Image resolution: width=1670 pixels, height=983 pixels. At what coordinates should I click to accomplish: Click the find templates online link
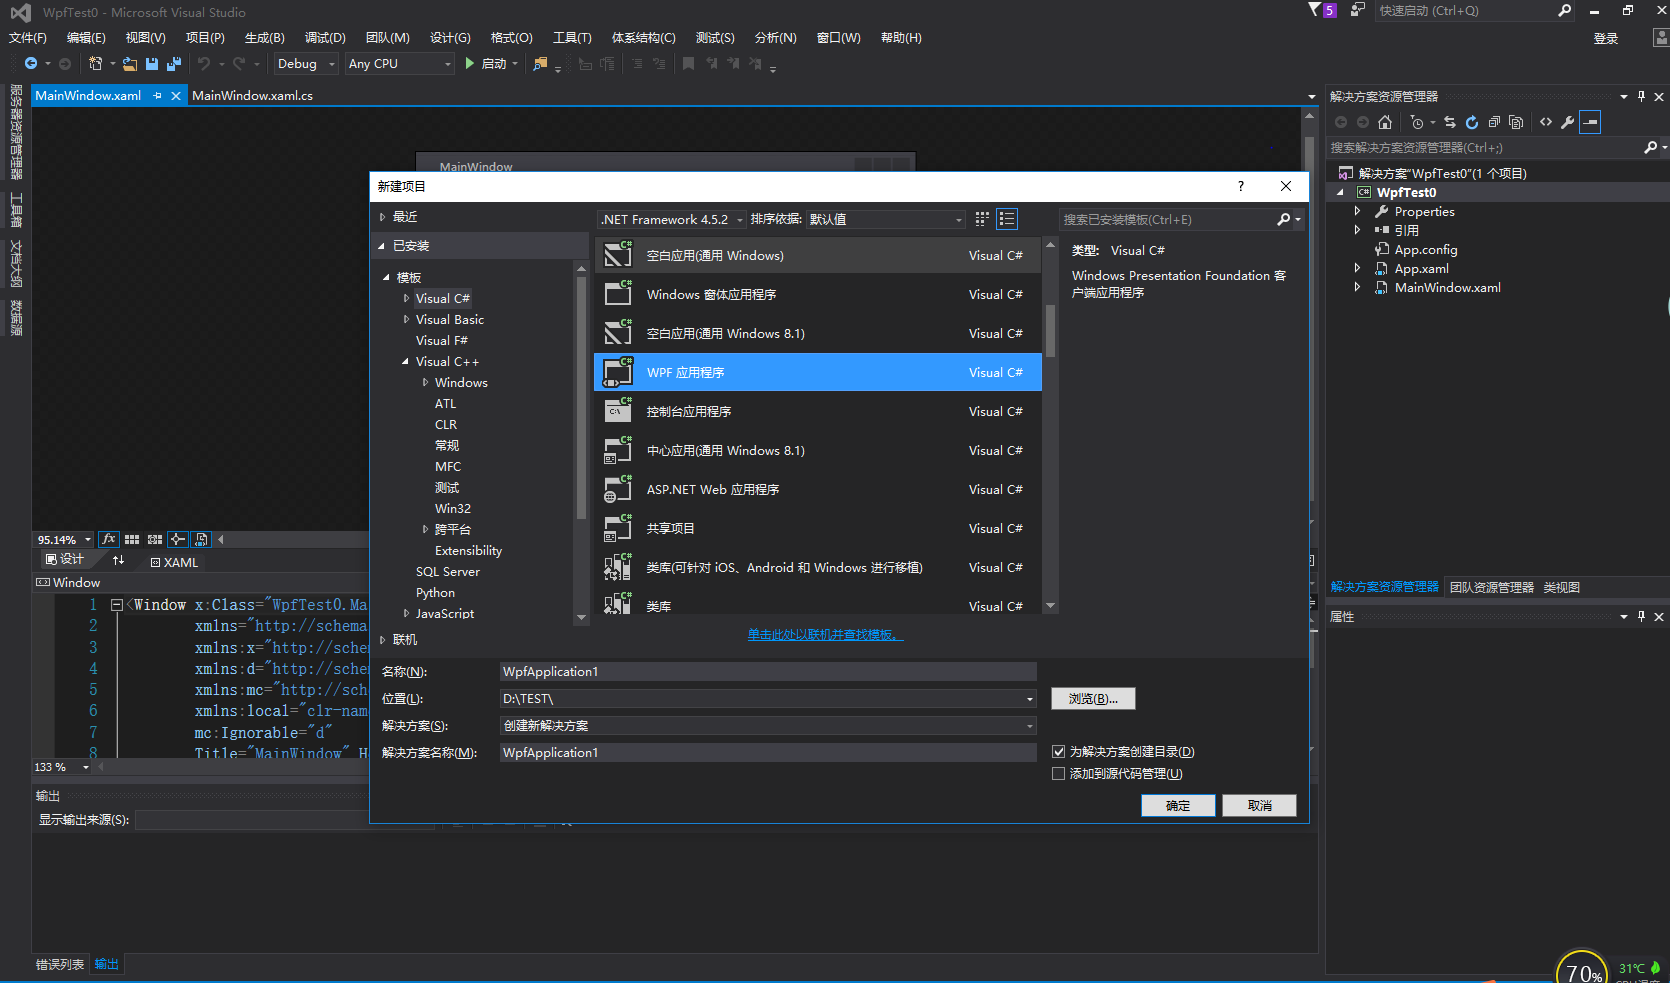pyautogui.click(x=825, y=635)
